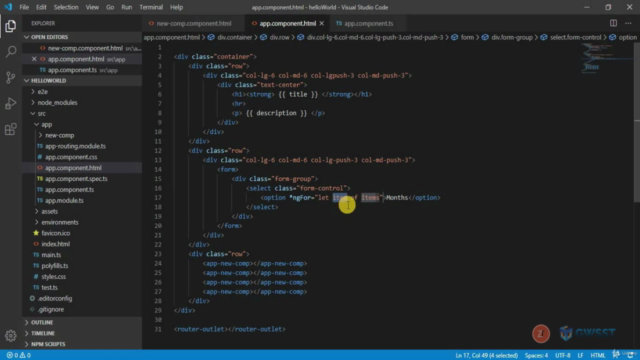640x360 pixels.
Task: Open the Go menu
Action: click(x=110, y=7)
